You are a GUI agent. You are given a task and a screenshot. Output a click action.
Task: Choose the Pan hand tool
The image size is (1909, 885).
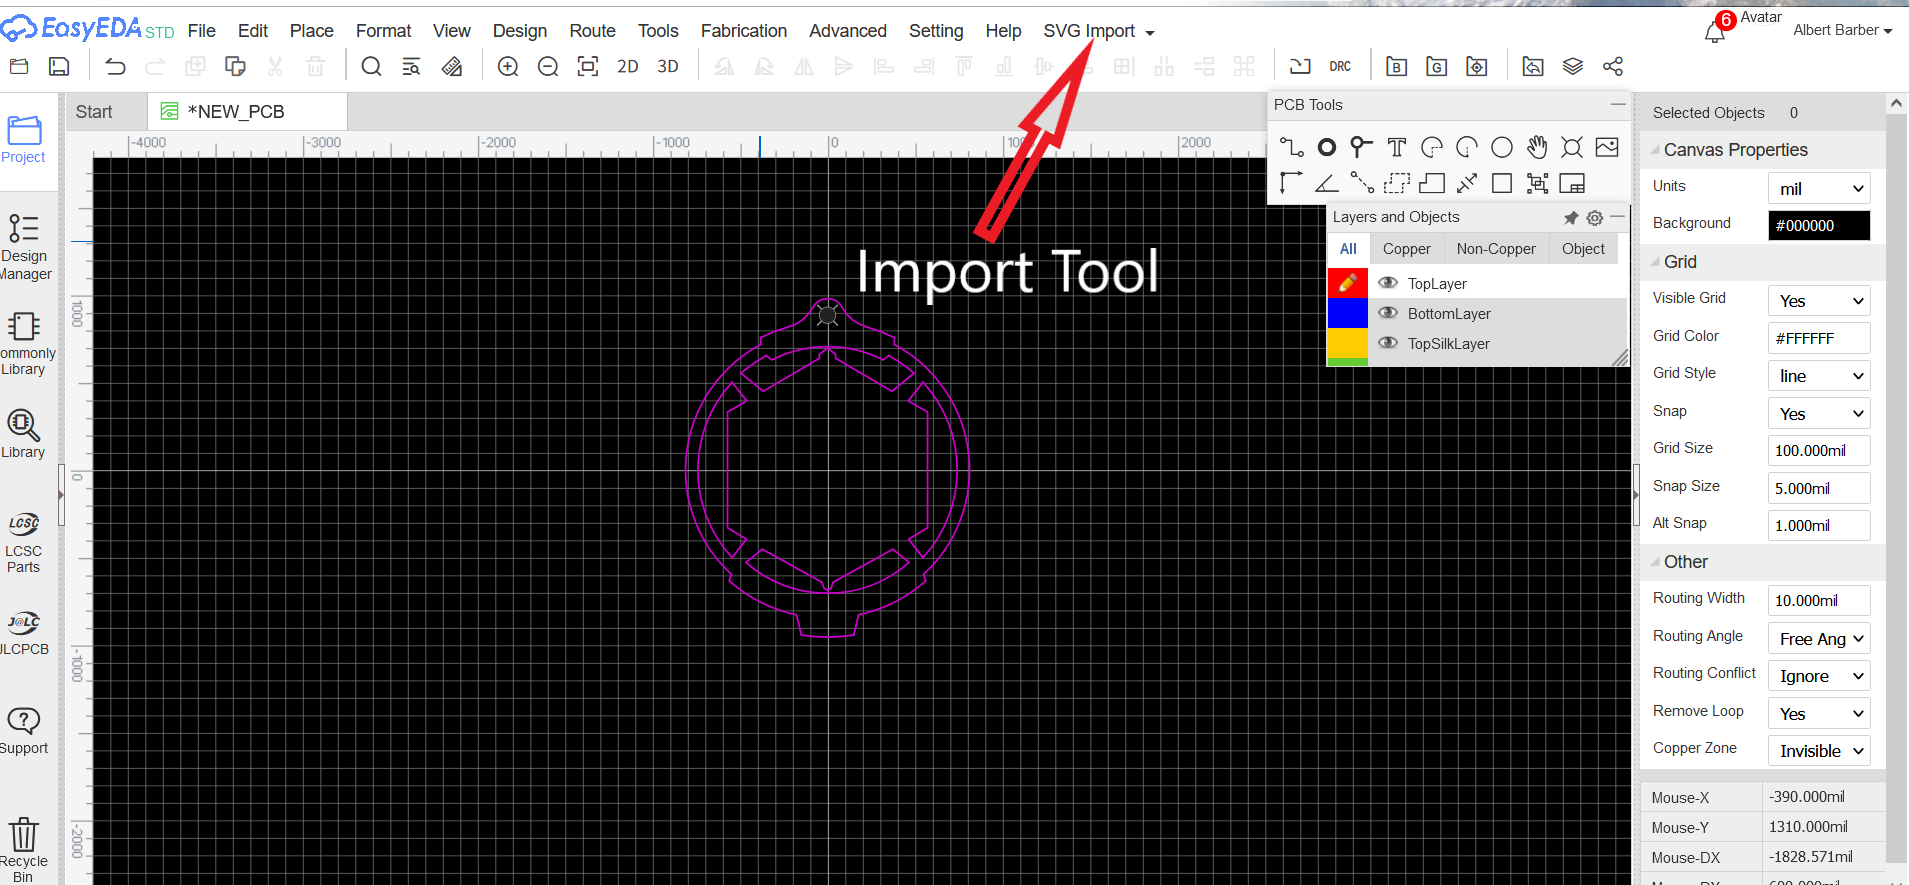(1537, 148)
